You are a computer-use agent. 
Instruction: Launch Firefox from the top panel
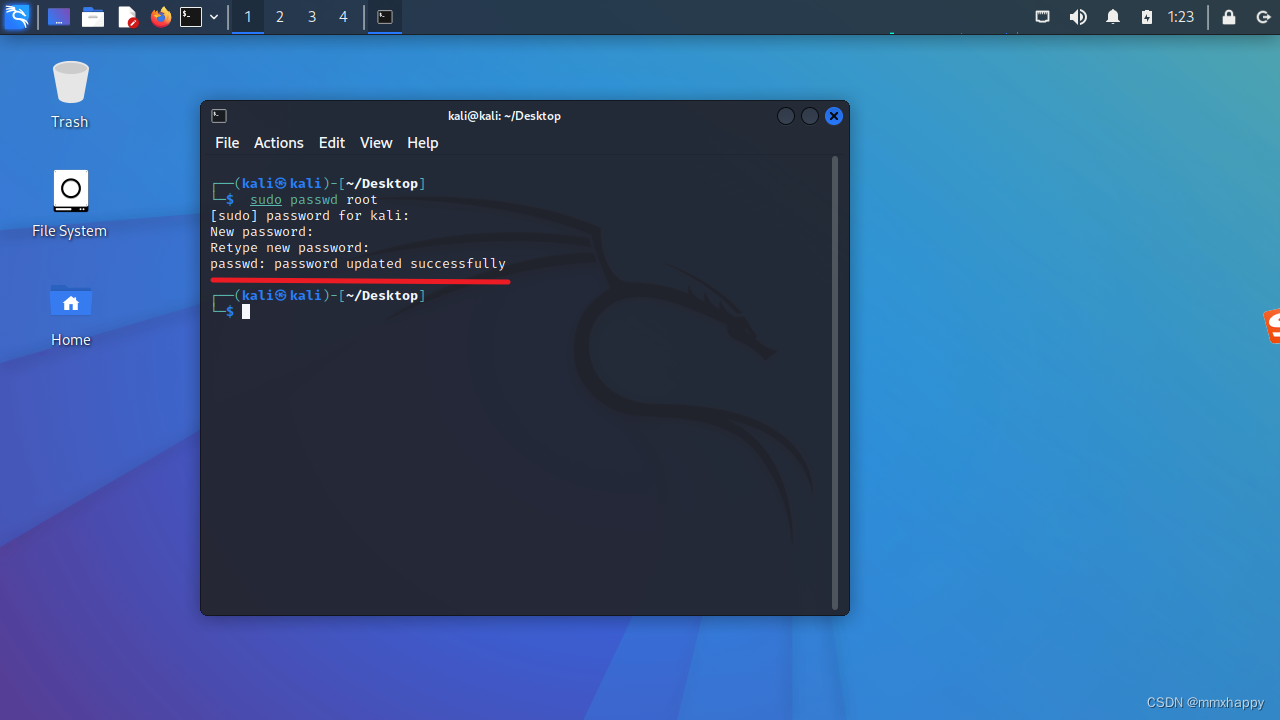click(160, 17)
